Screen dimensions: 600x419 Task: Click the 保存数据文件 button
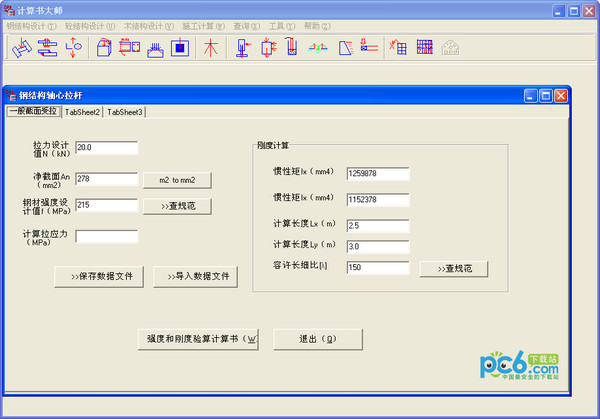pos(99,276)
